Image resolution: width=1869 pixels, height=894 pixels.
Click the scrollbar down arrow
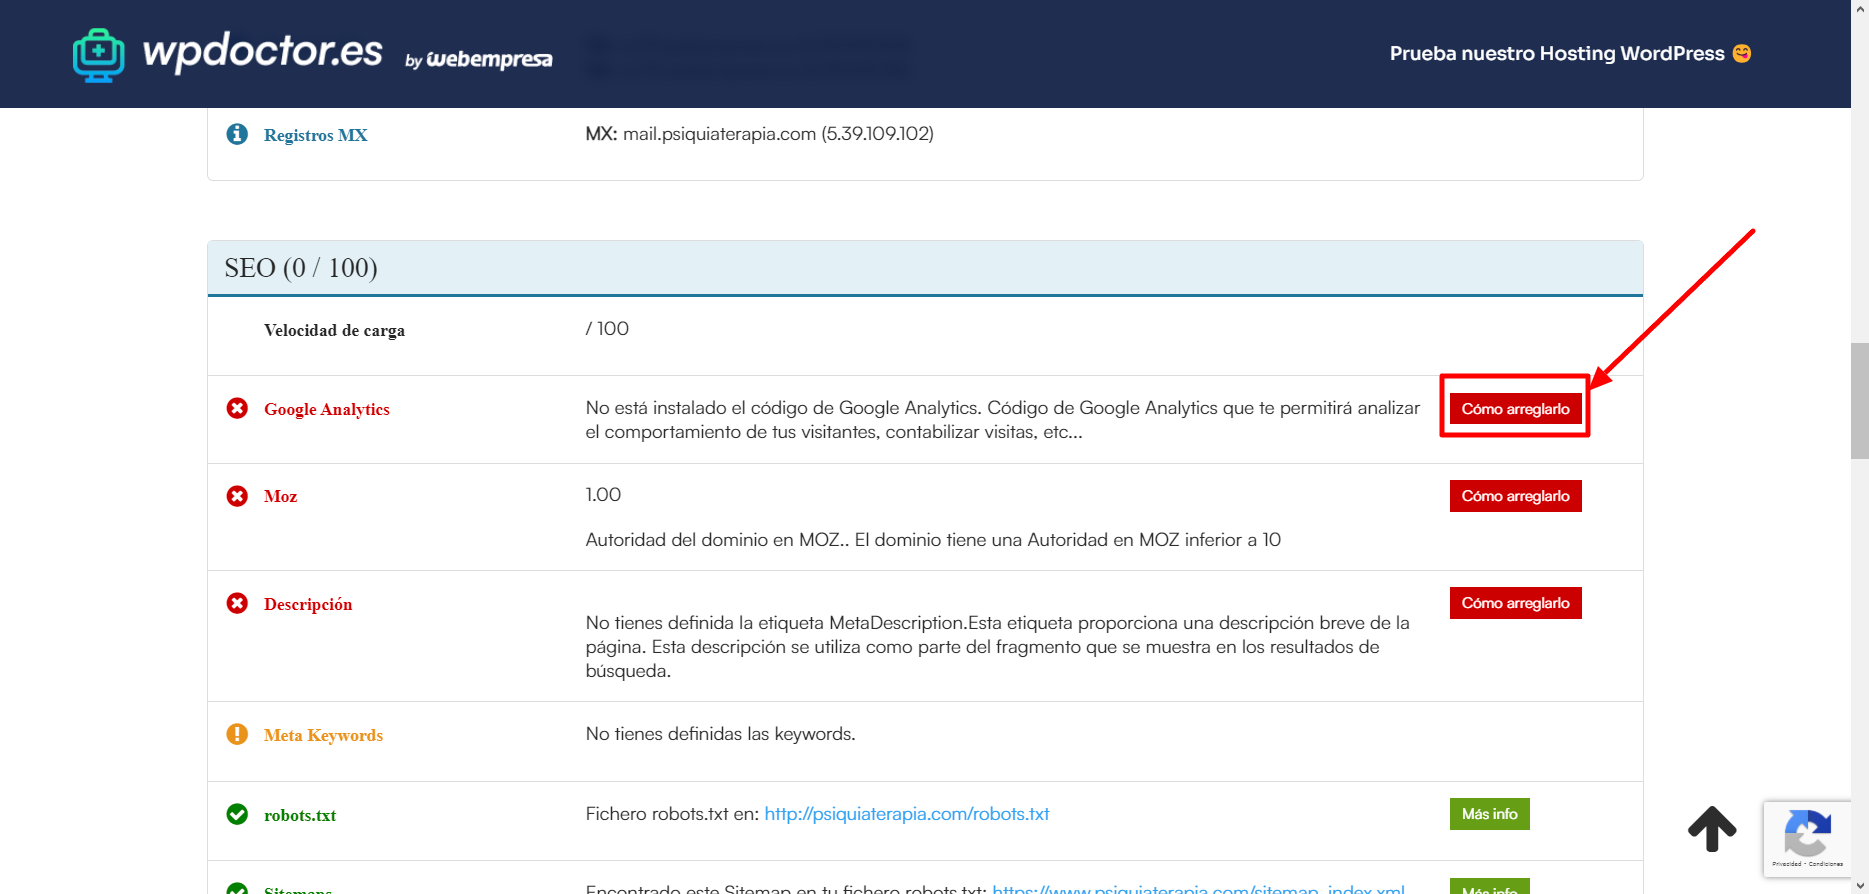tap(1860, 886)
